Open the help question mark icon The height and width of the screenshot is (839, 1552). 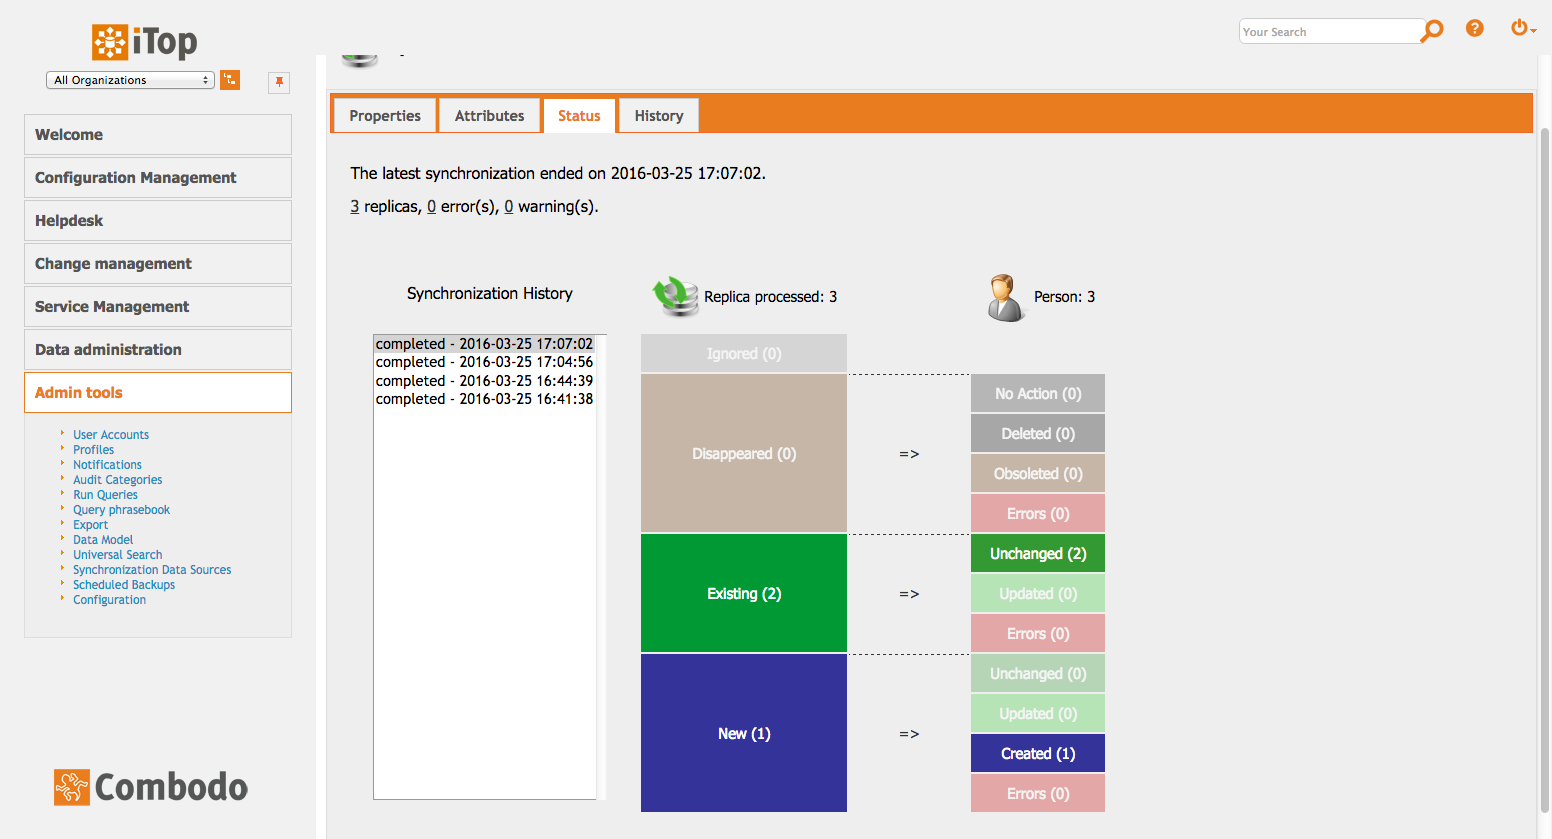[1474, 29]
